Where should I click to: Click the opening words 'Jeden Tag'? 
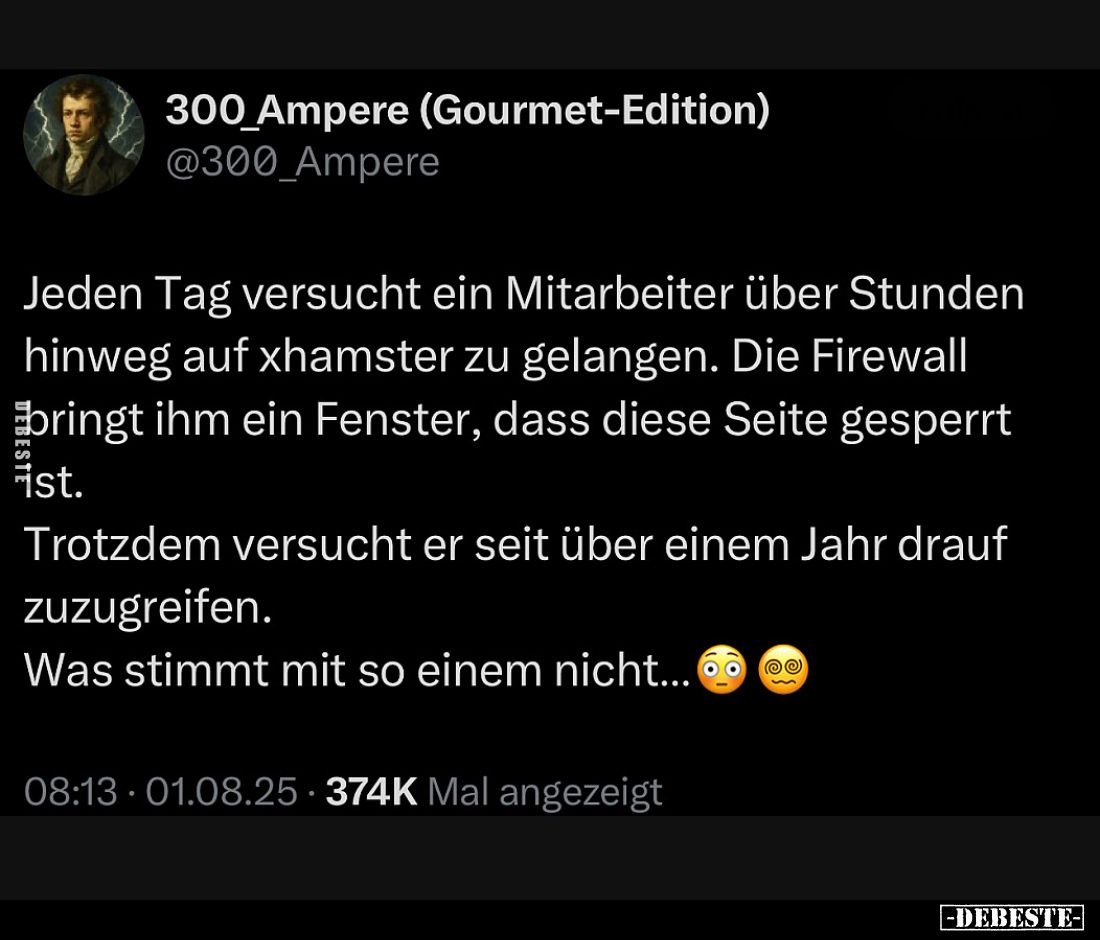(127, 294)
